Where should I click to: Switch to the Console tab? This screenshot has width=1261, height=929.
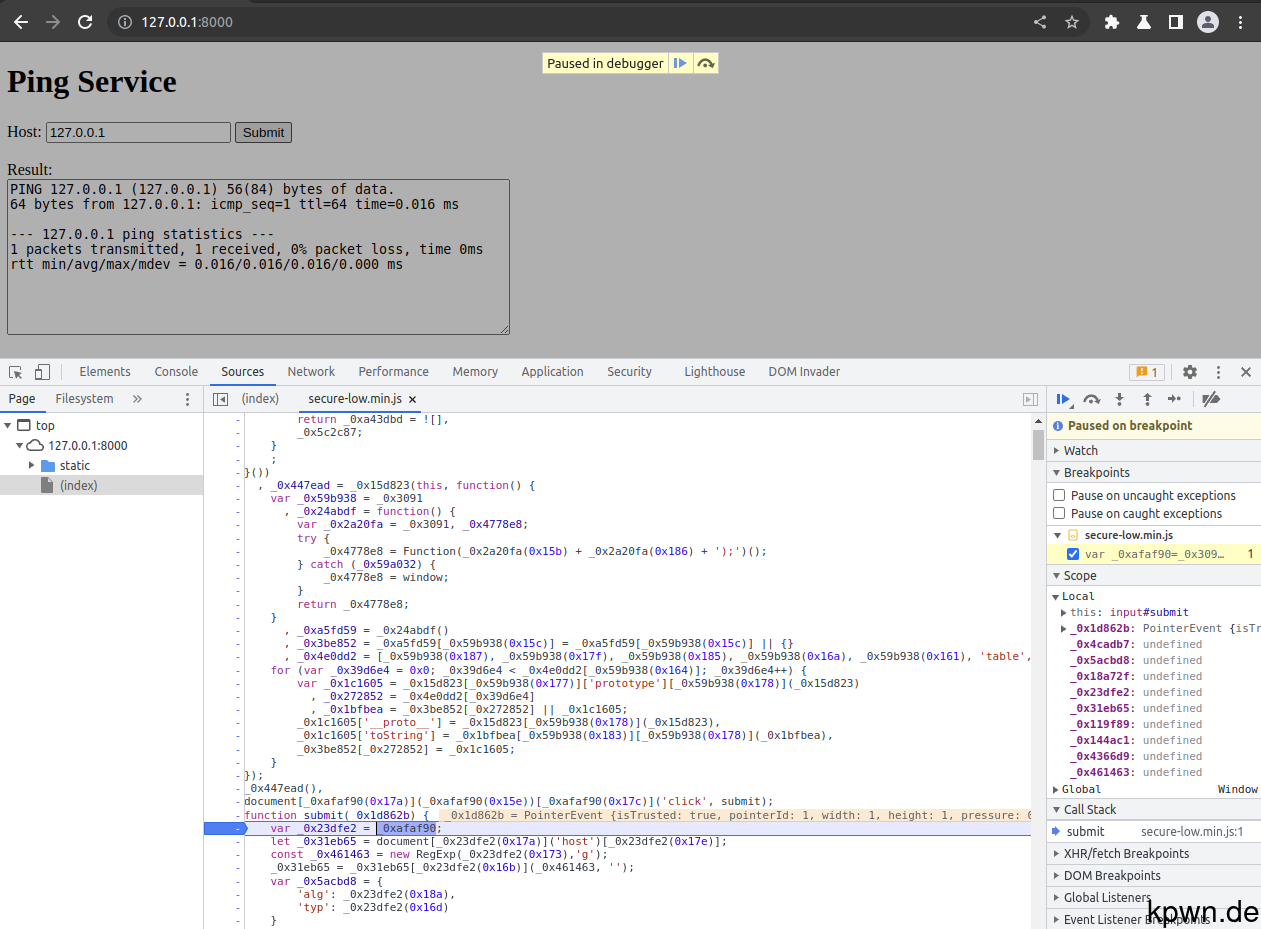[176, 371]
